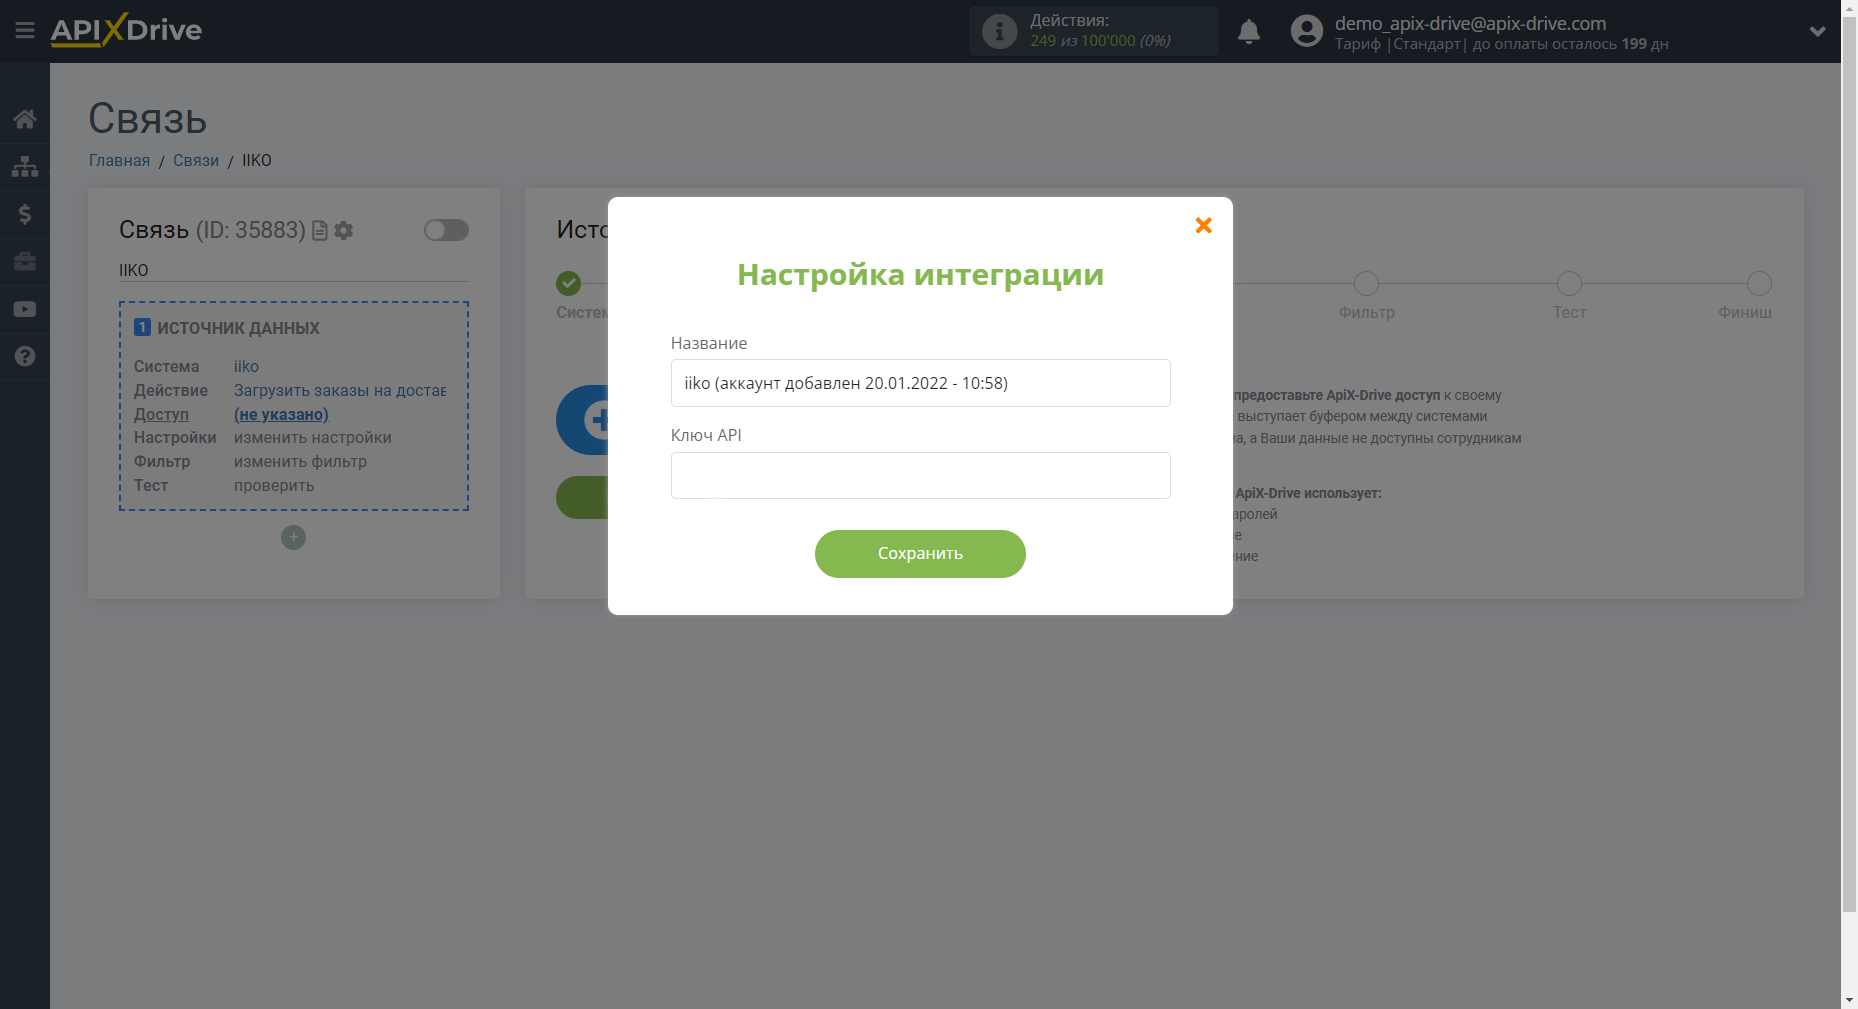Click the actions info icon
1858x1009 pixels.
click(x=999, y=31)
